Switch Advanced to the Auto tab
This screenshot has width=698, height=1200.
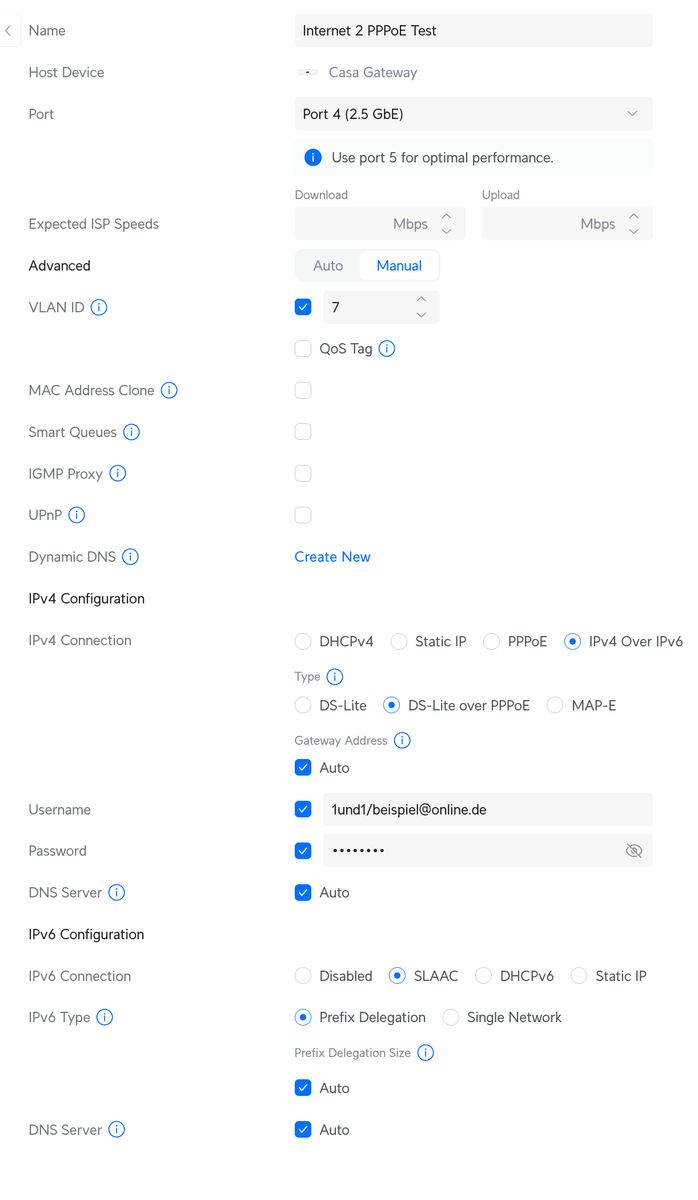(x=328, y=266)
